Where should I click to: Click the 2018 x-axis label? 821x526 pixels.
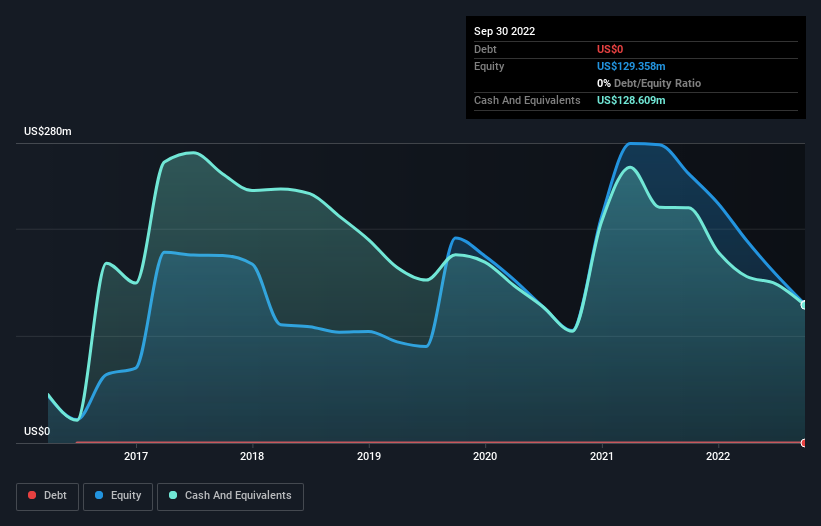tap(252, 456)
